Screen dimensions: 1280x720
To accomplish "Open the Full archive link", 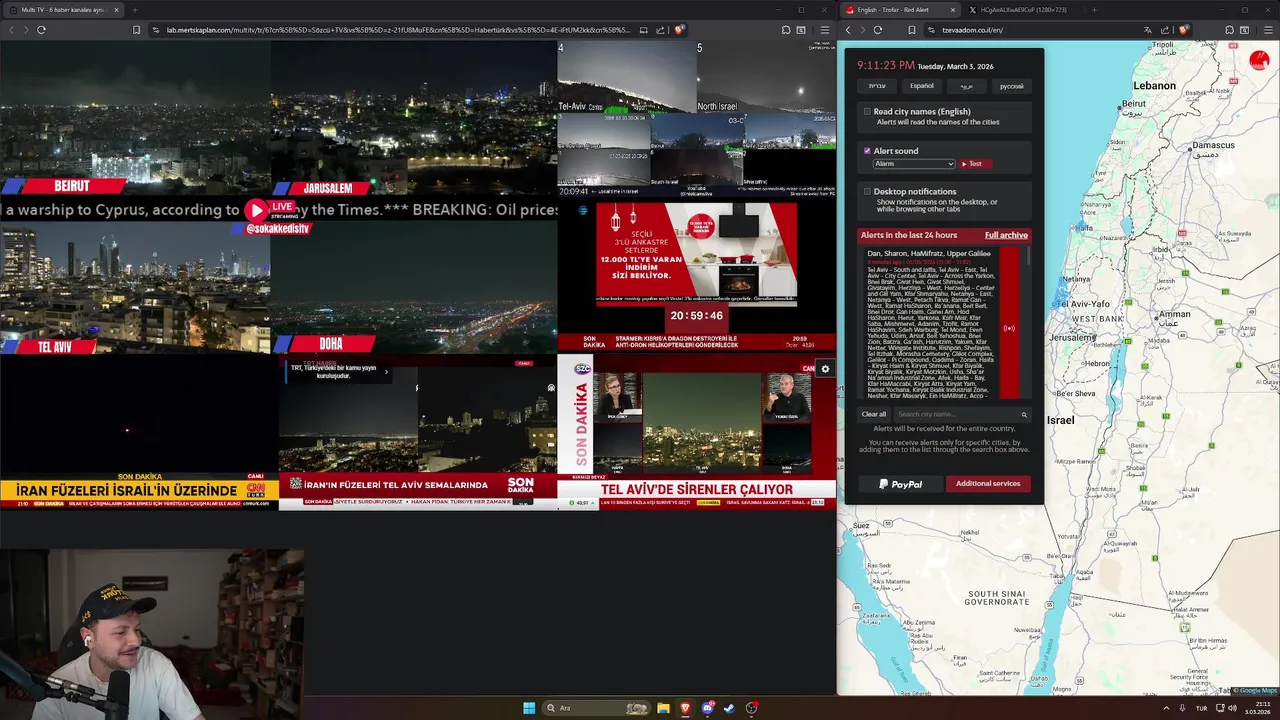I will [1006, 235].
